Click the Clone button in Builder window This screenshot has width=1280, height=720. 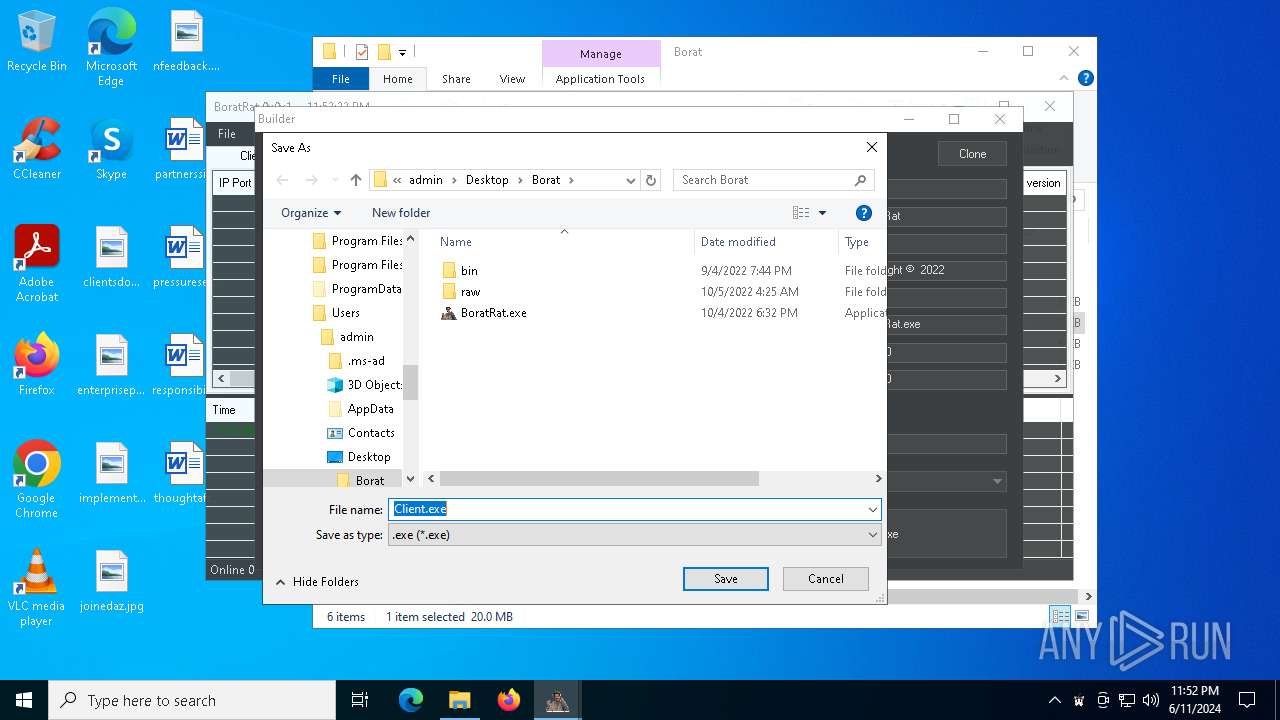tap(972, 154)
